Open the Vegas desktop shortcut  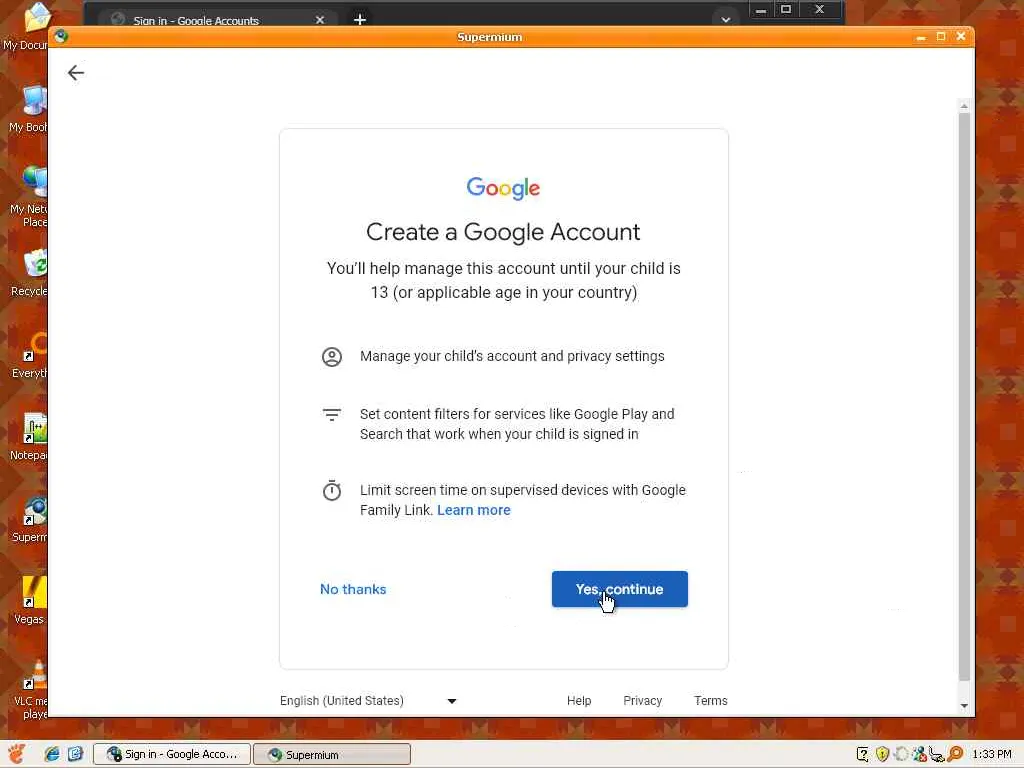[30, 601]
